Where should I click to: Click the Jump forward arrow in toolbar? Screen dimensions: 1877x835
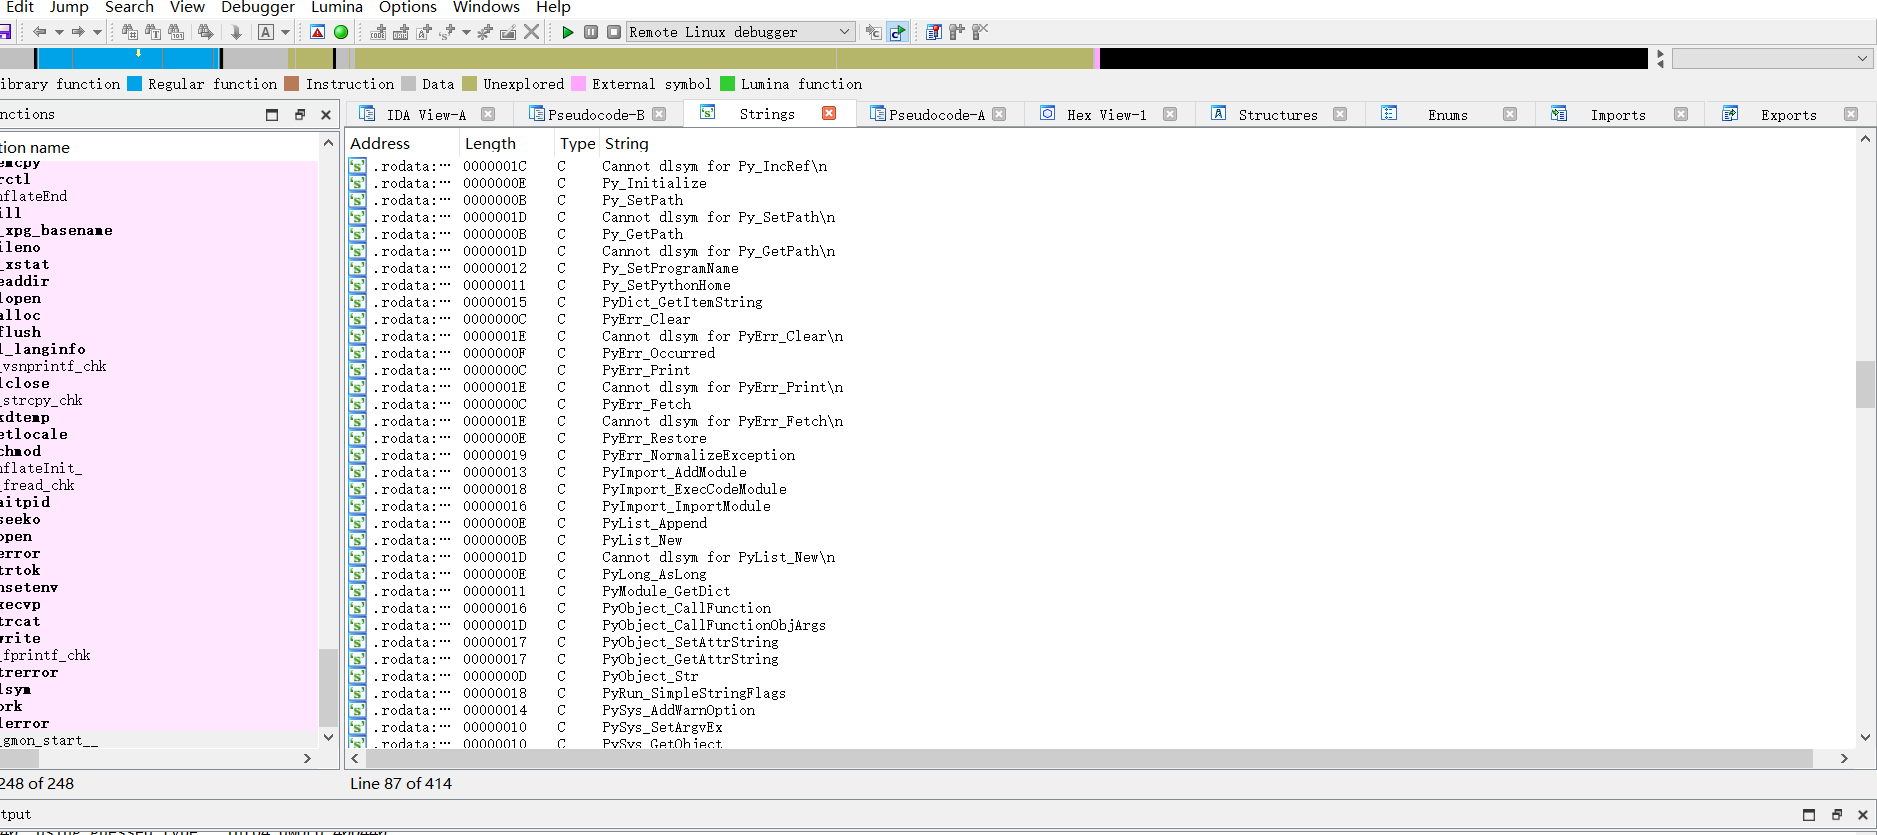click(78, 32)
